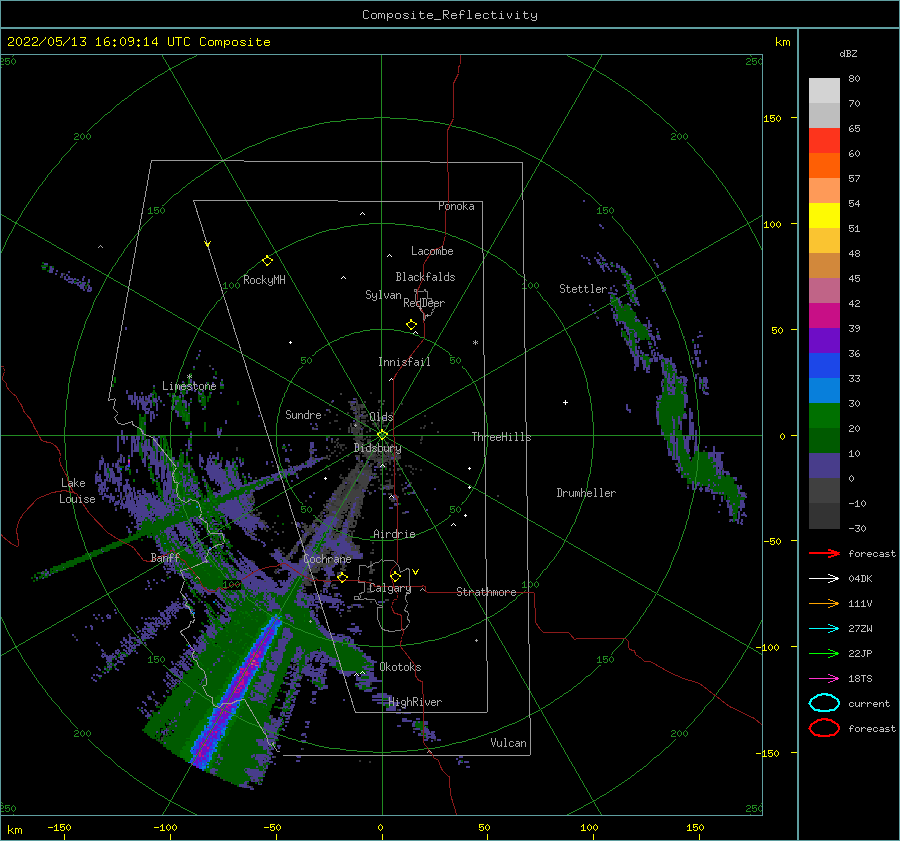Click the Didsbury label

(377, 448)
